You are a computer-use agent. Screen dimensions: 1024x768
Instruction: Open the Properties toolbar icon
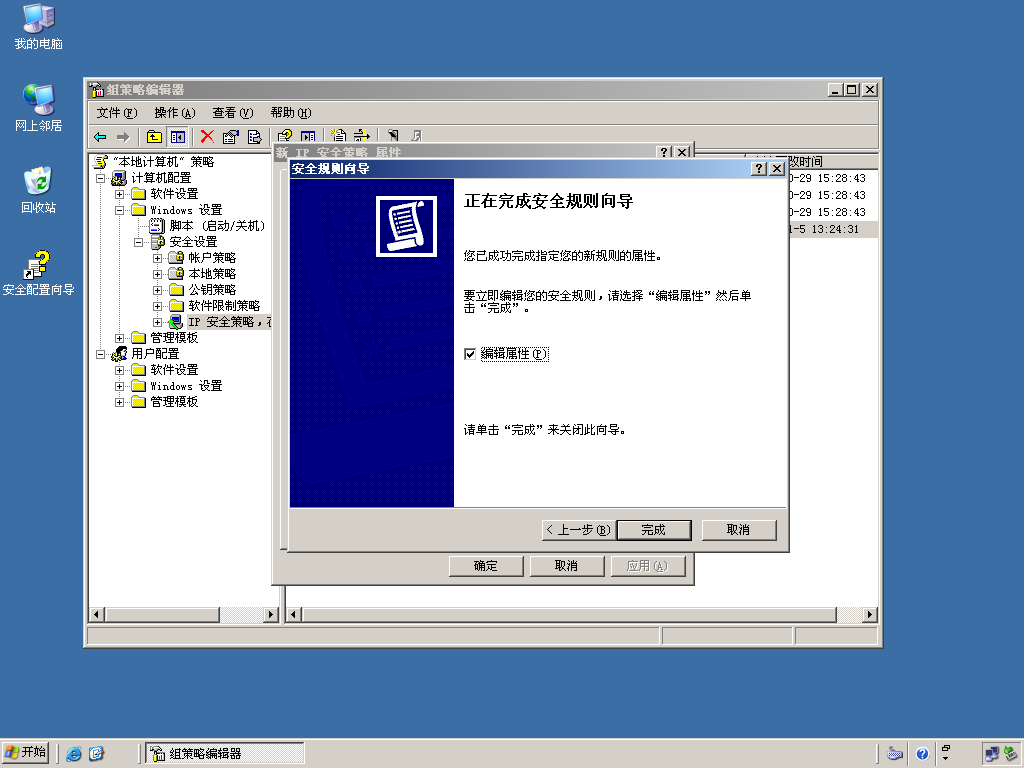click(x=231, y=136)
